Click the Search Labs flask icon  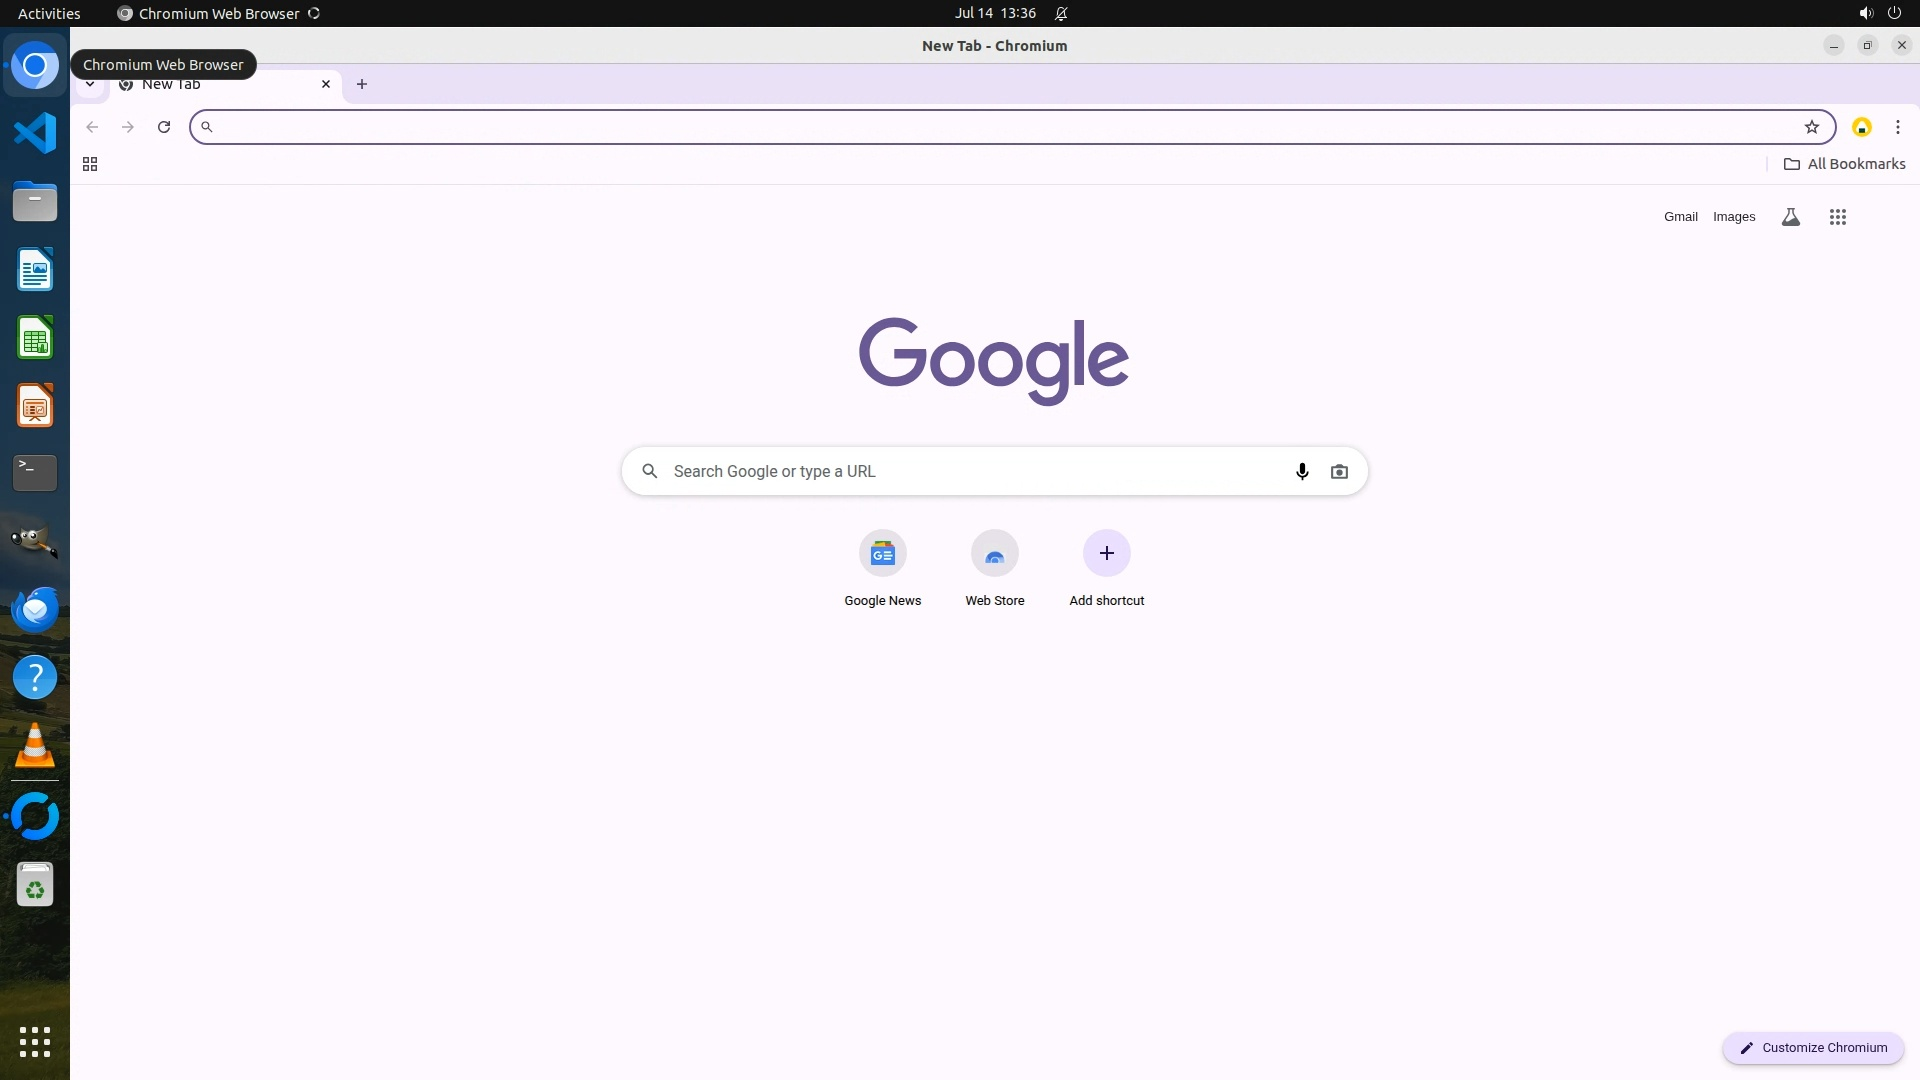[1790, 217]
